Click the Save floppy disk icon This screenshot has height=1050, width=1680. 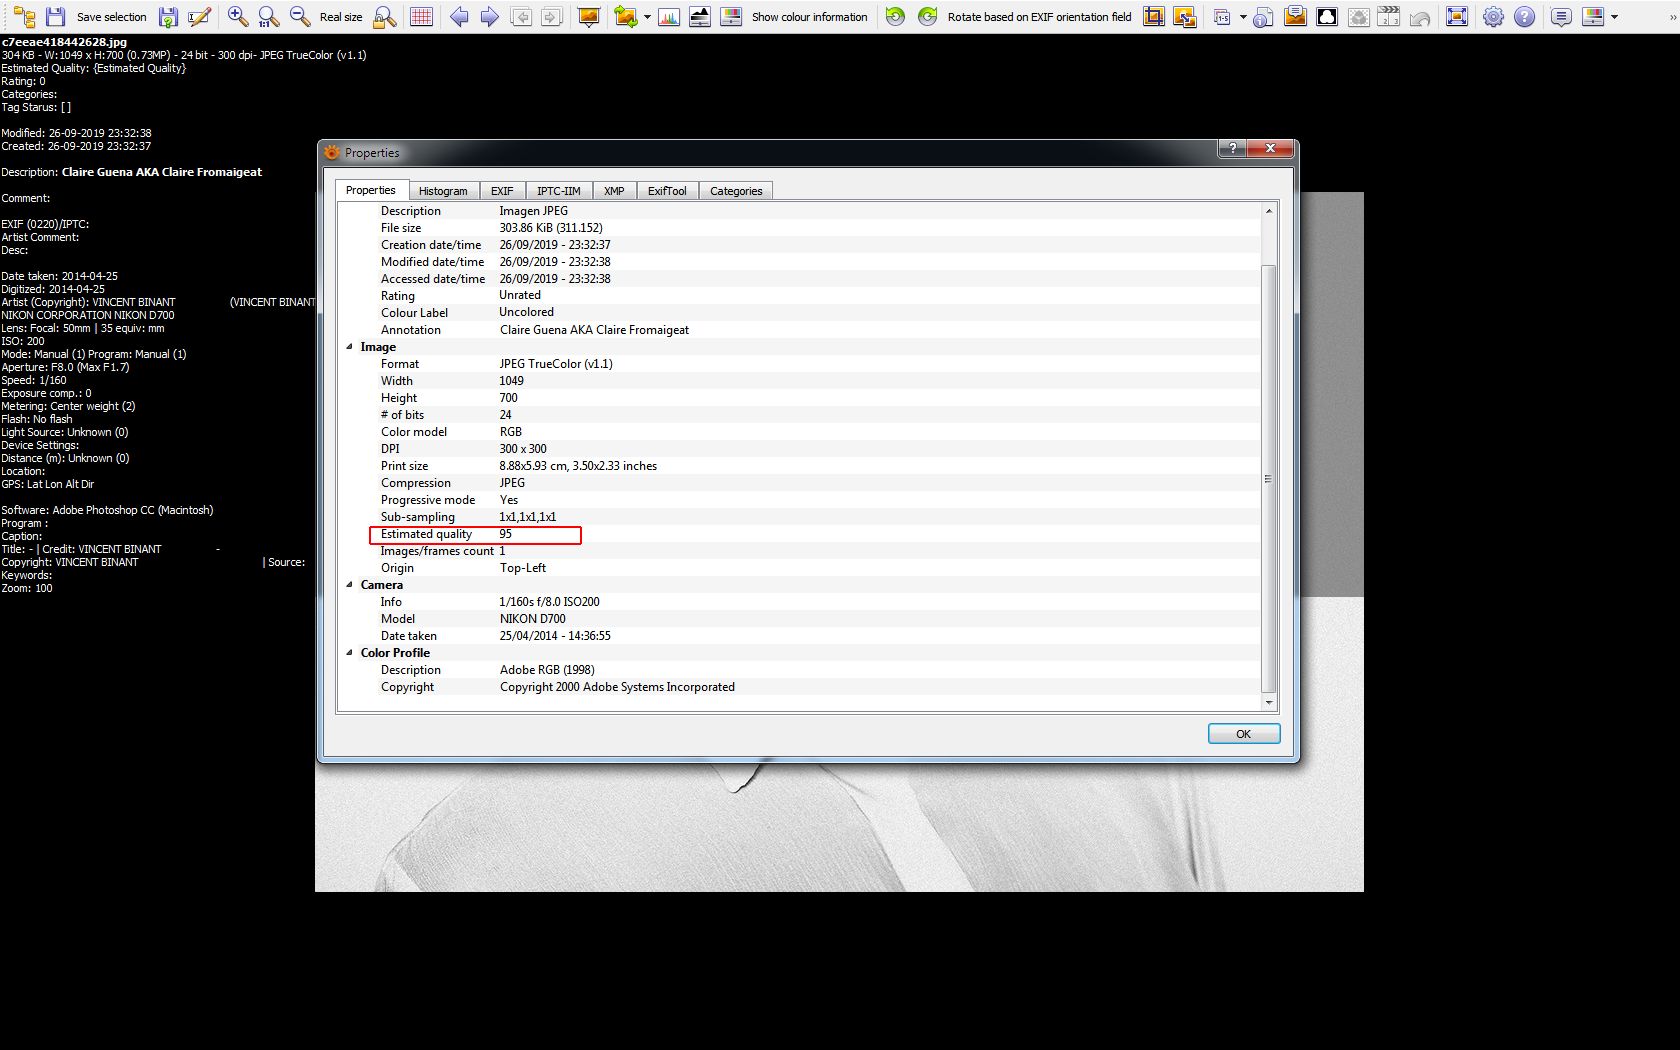coord(56,16)
